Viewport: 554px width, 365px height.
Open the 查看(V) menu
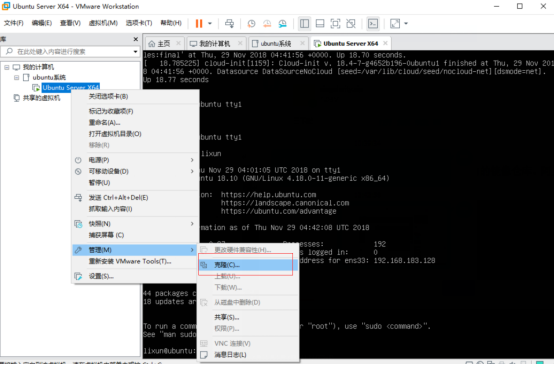coord(70,23)
